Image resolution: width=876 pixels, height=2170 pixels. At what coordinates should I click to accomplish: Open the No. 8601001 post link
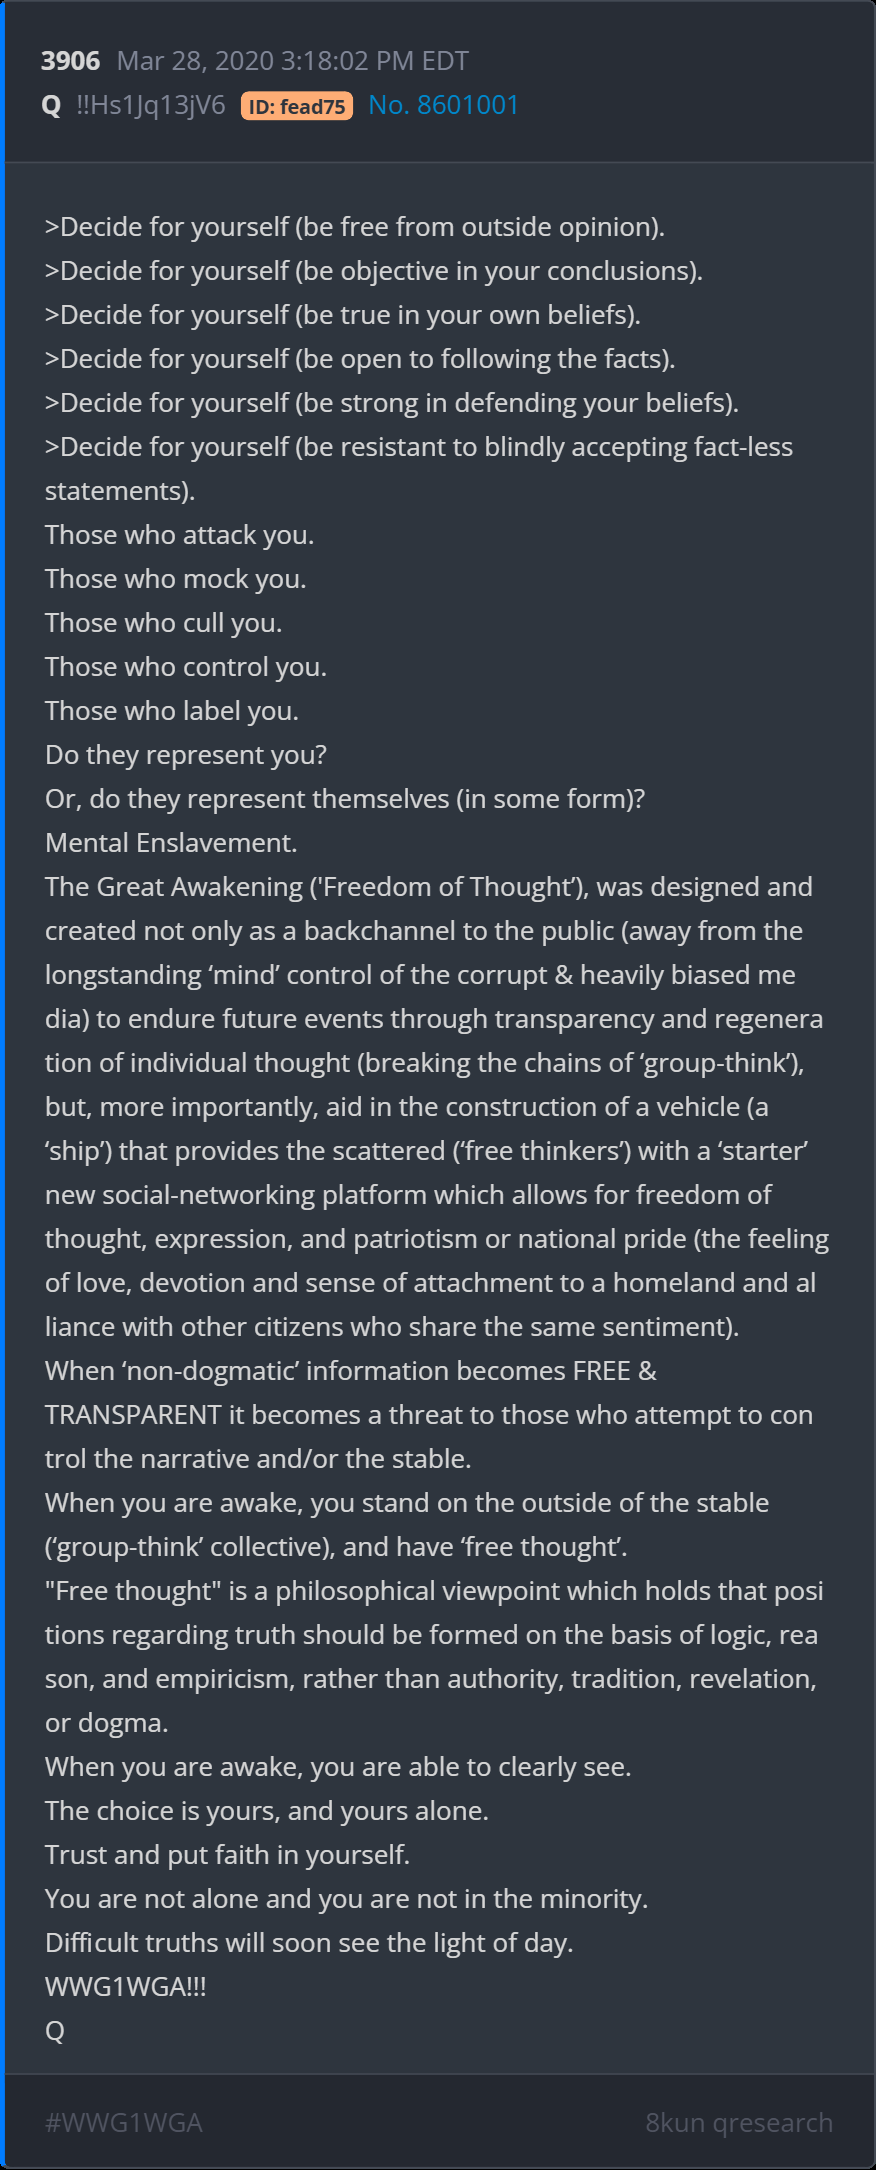[x=443, y=105]
